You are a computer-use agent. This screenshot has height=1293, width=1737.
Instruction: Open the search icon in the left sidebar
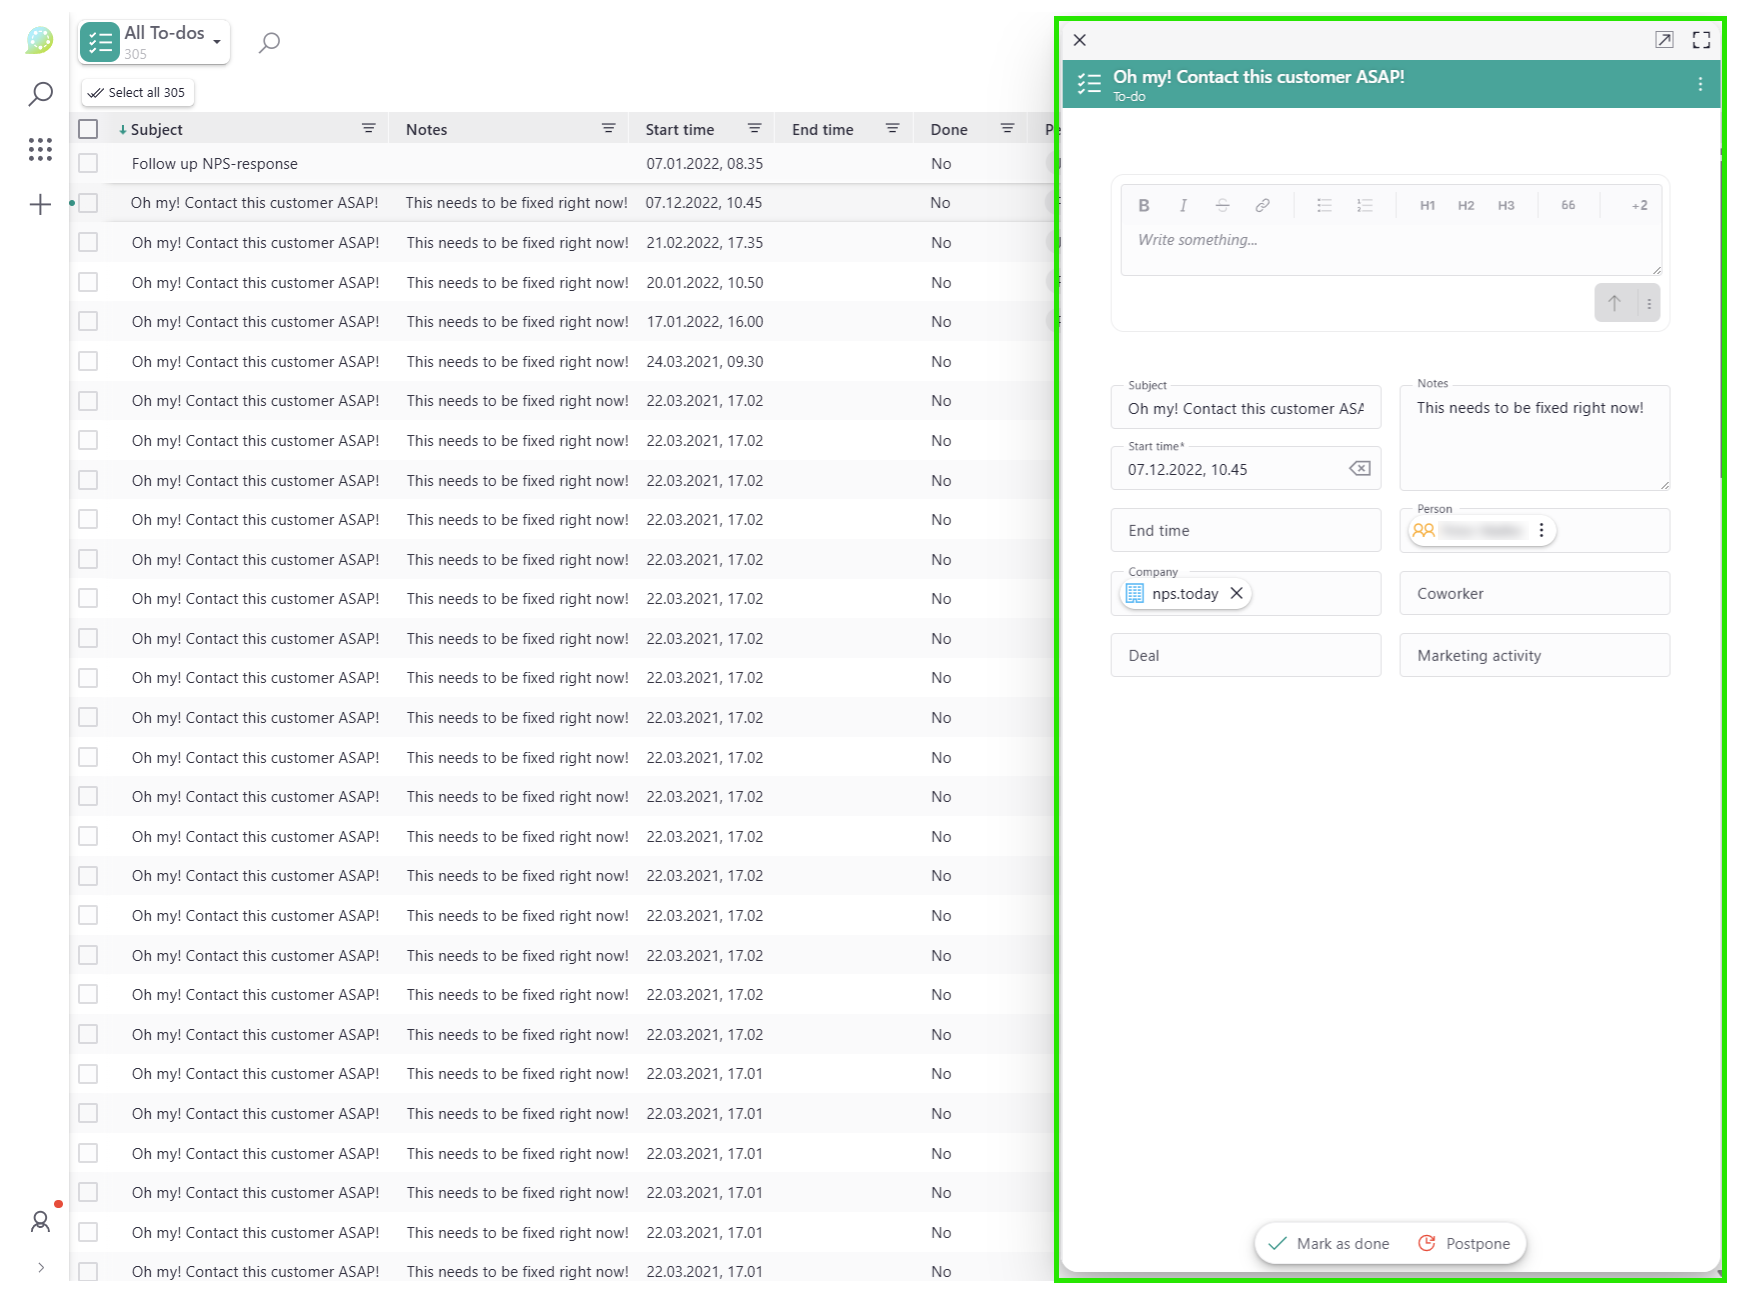pos(40,94)
